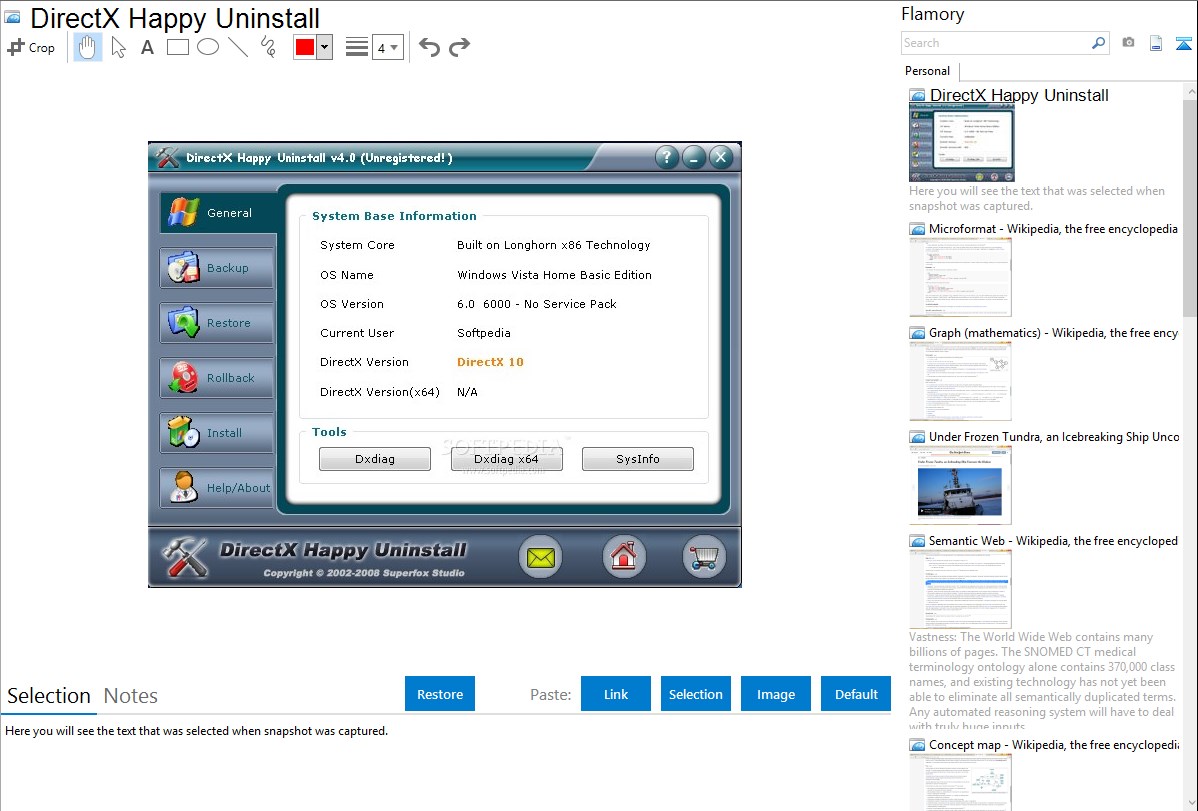The height and width of the screenshot is (811, 1198).
Task: Pick the ellipse drawing tool
Action: coord(208,47)
